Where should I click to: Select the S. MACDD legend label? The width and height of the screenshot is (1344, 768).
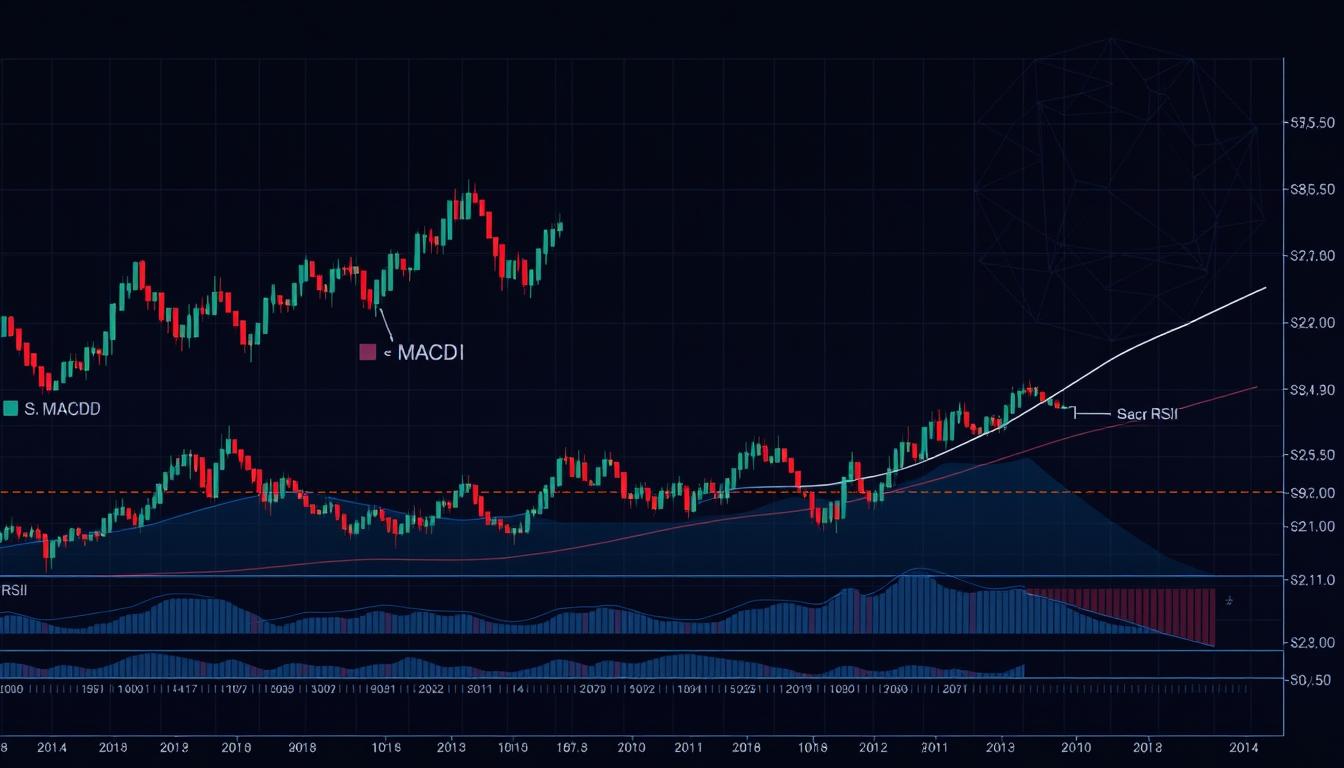(62, 409)
